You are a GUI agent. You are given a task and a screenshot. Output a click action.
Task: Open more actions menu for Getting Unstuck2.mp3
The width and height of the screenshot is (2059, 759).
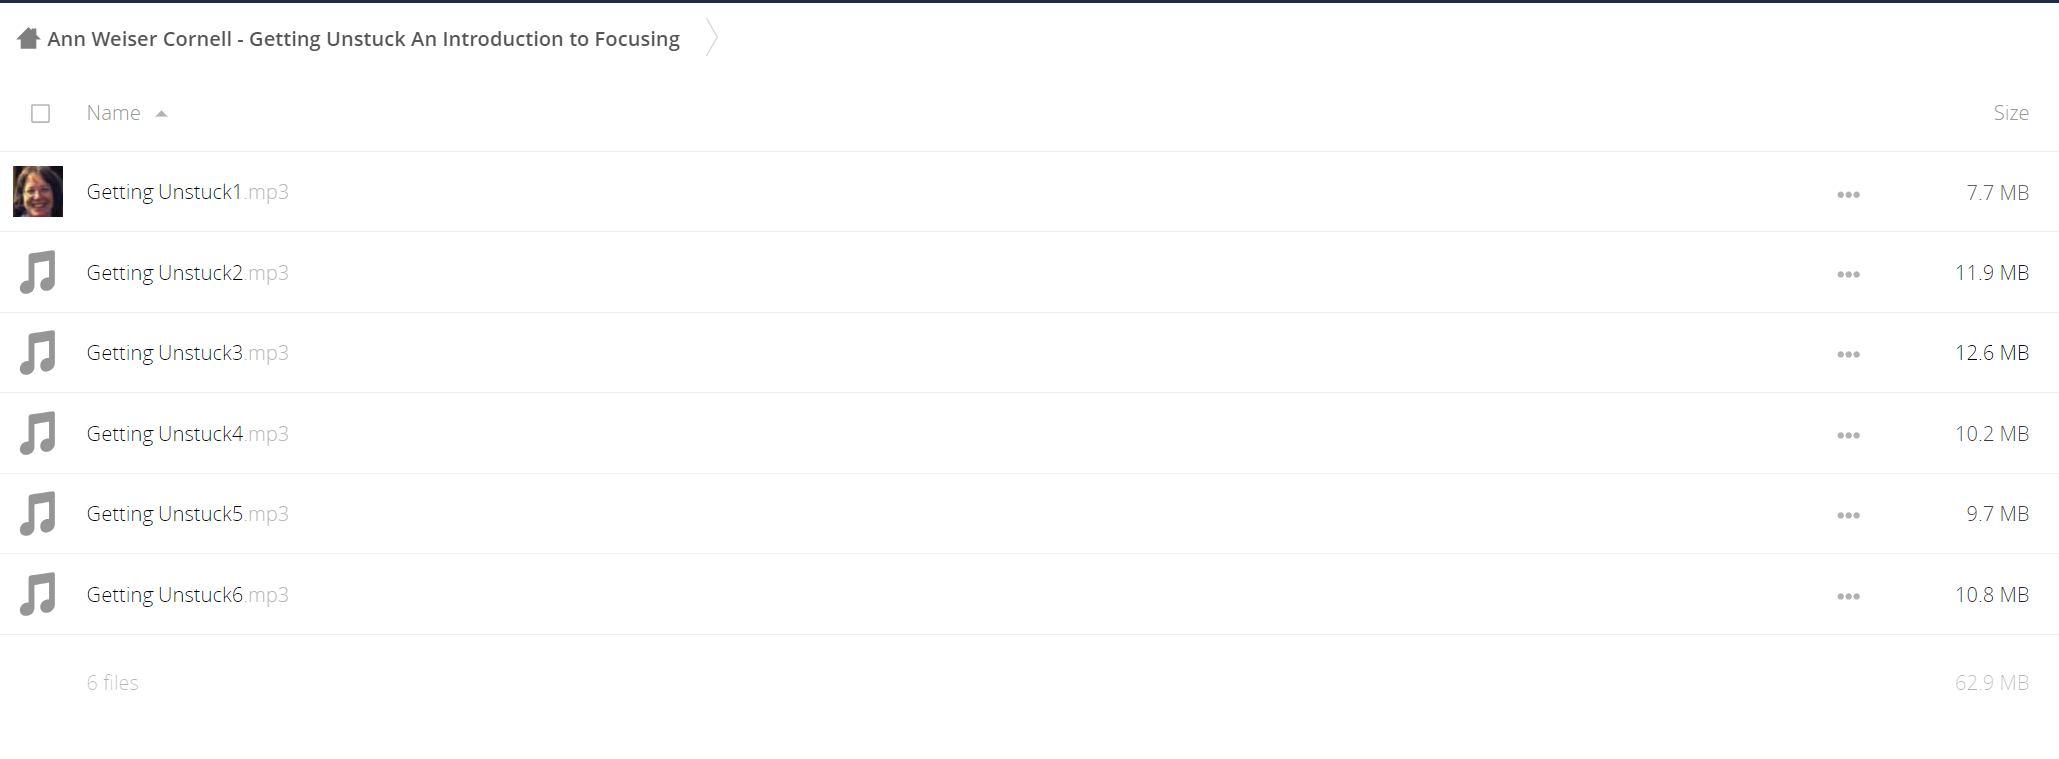1848,274
